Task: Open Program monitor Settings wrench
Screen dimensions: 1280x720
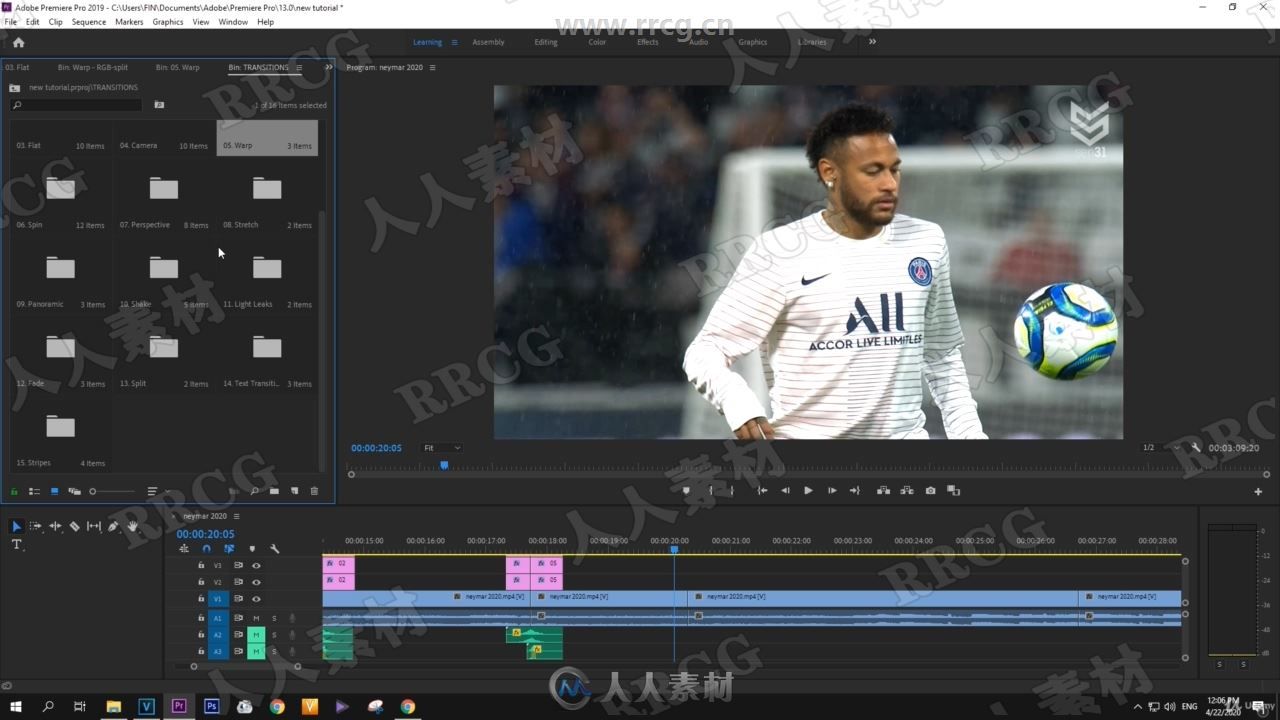Action: click(x=1196, y=448)
